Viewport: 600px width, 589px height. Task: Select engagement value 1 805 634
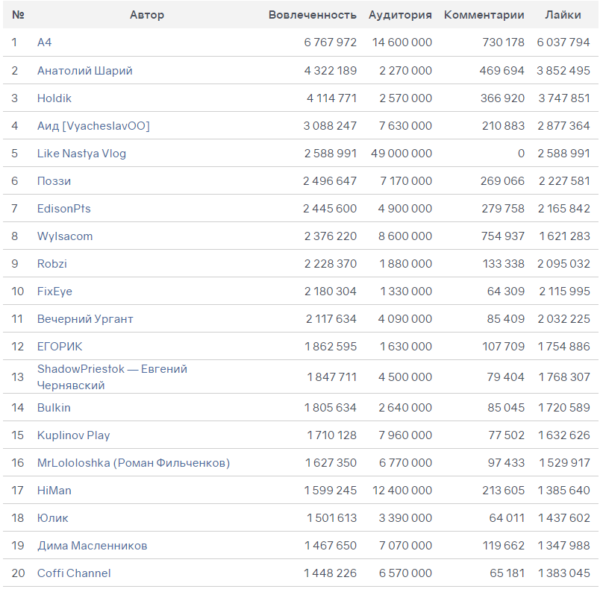pos(330,408)
